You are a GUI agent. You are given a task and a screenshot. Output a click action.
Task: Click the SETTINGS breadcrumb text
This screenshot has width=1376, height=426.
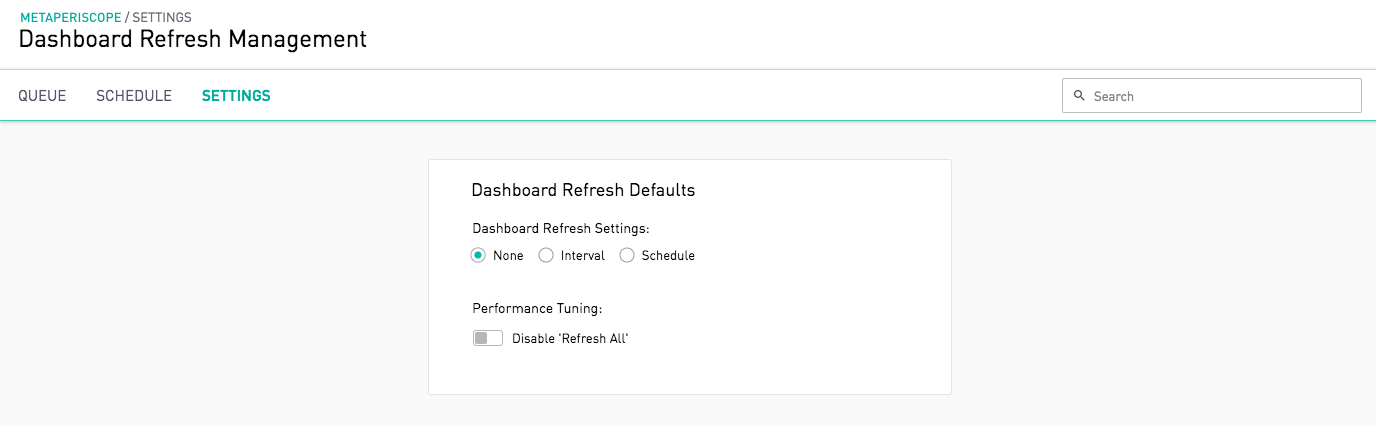point(162,17)
